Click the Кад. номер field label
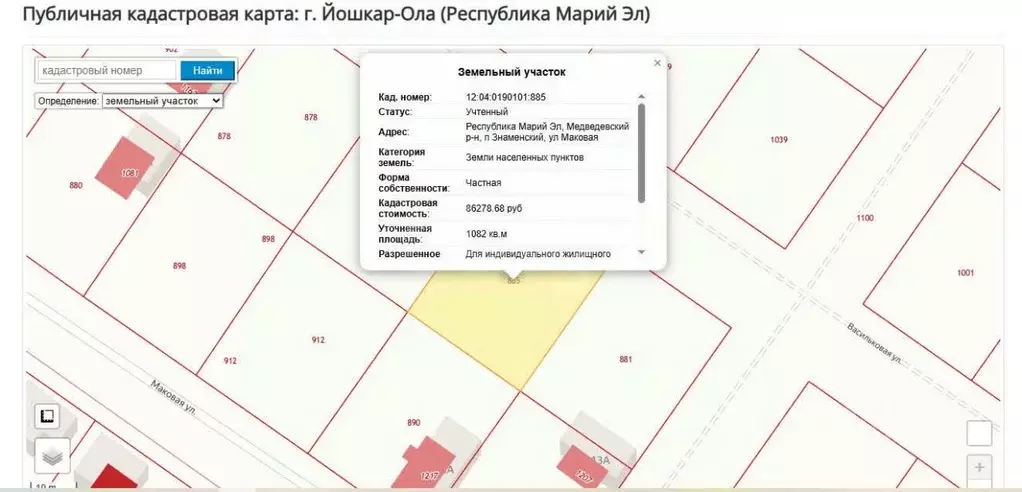Image resolution: width=1022 pixels, height=492 pixels. tap(405, 97)
